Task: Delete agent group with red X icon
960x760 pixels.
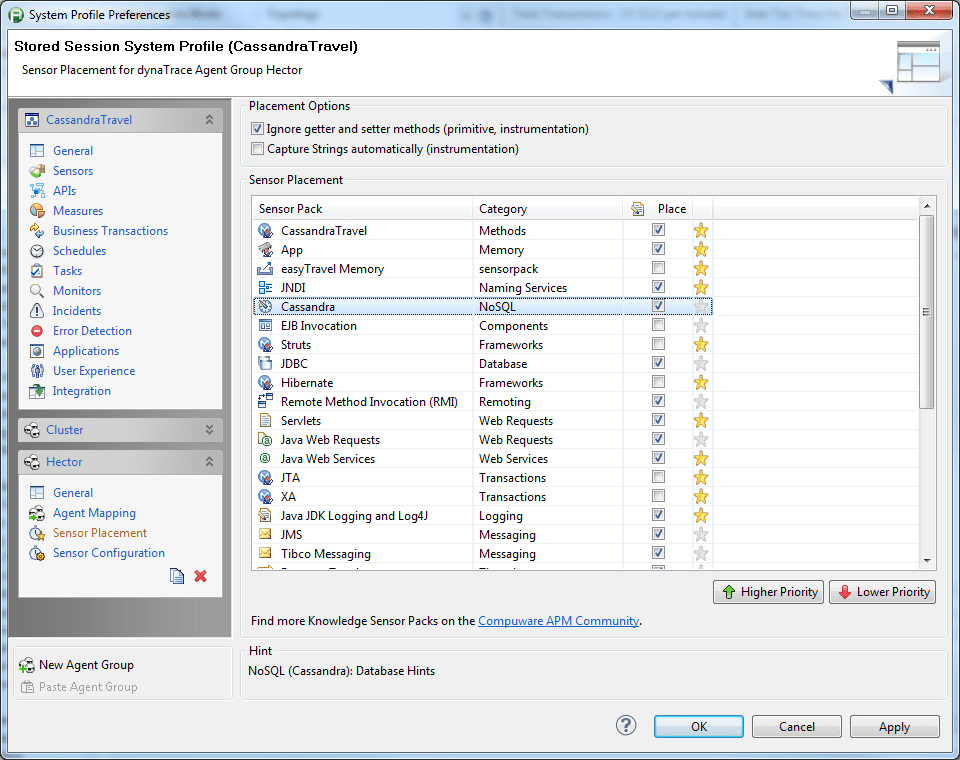Action: [200, 576]
